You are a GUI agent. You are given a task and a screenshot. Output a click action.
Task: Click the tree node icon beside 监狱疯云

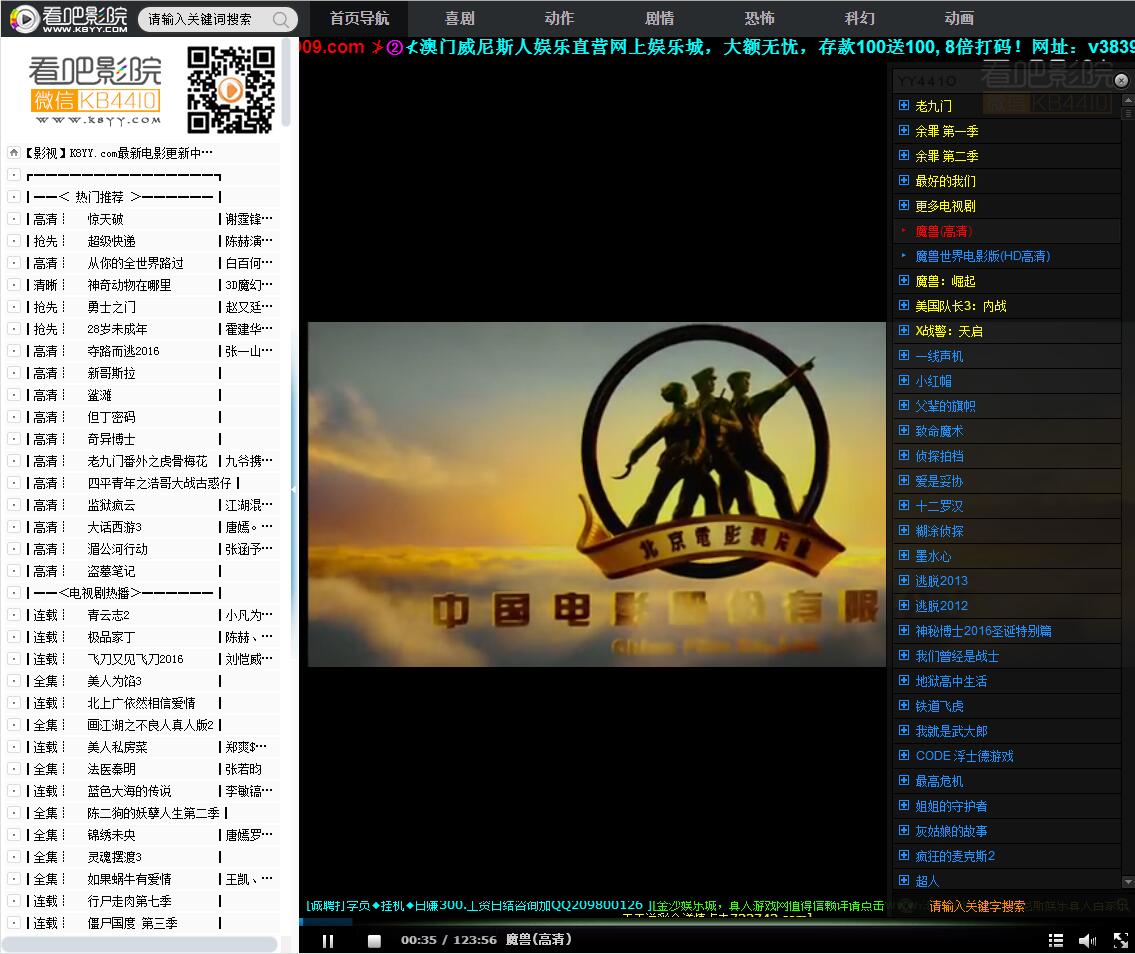point(14,505)
